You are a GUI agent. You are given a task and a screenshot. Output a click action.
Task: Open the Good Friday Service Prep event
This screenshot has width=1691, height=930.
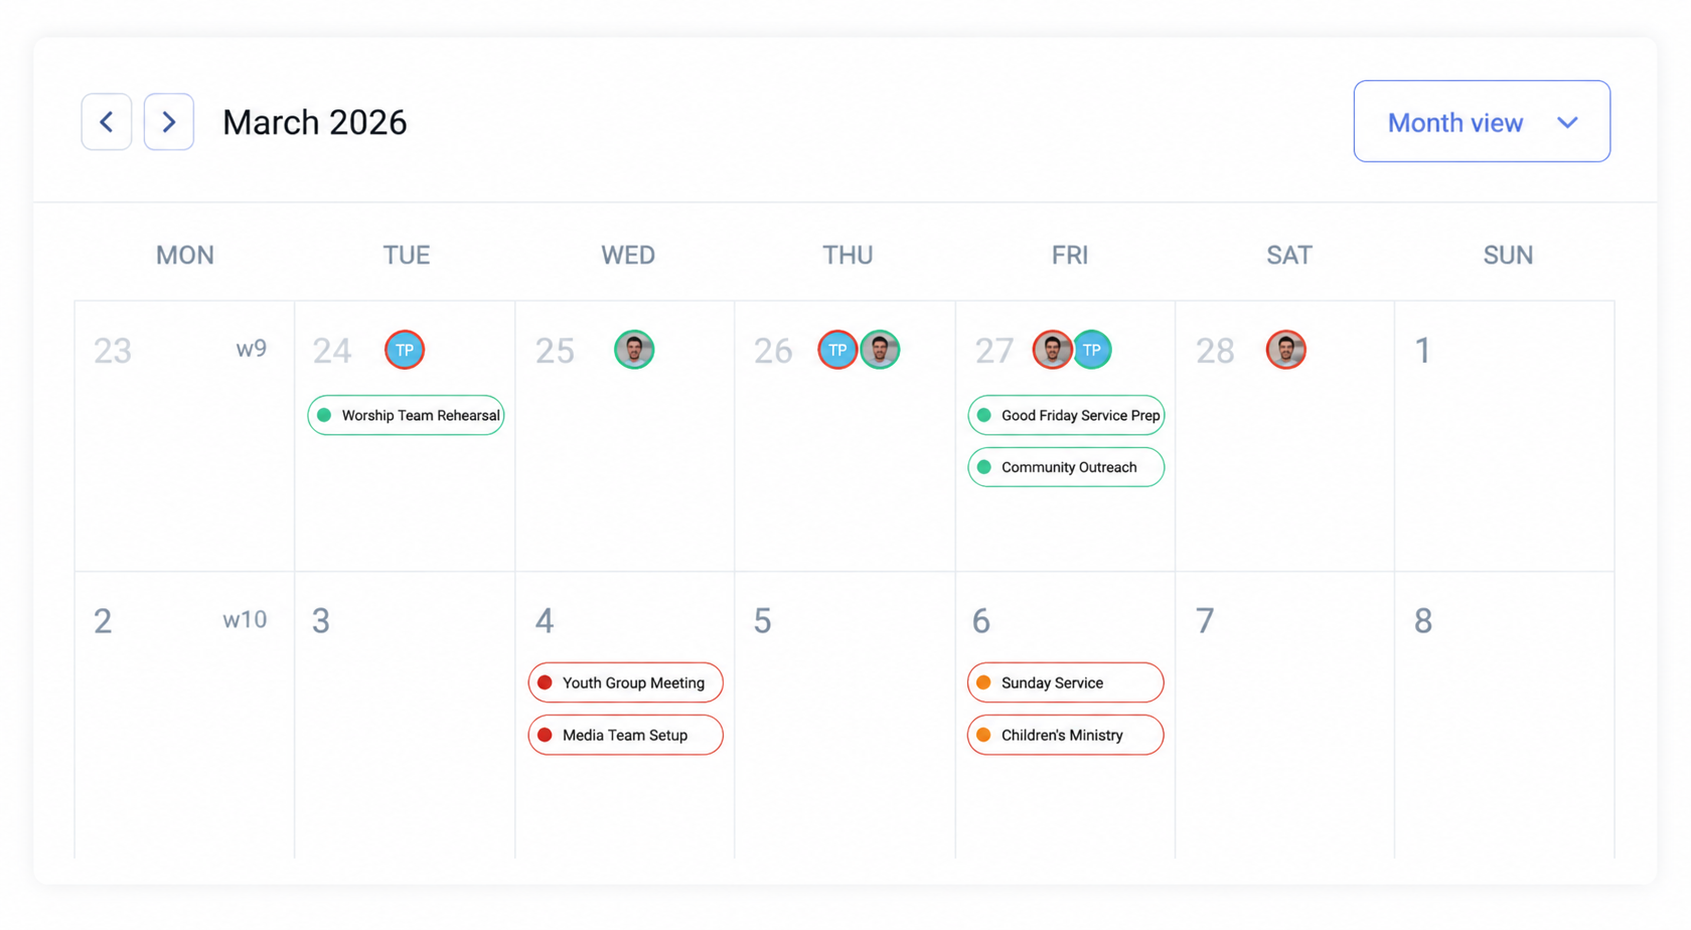1065,415
